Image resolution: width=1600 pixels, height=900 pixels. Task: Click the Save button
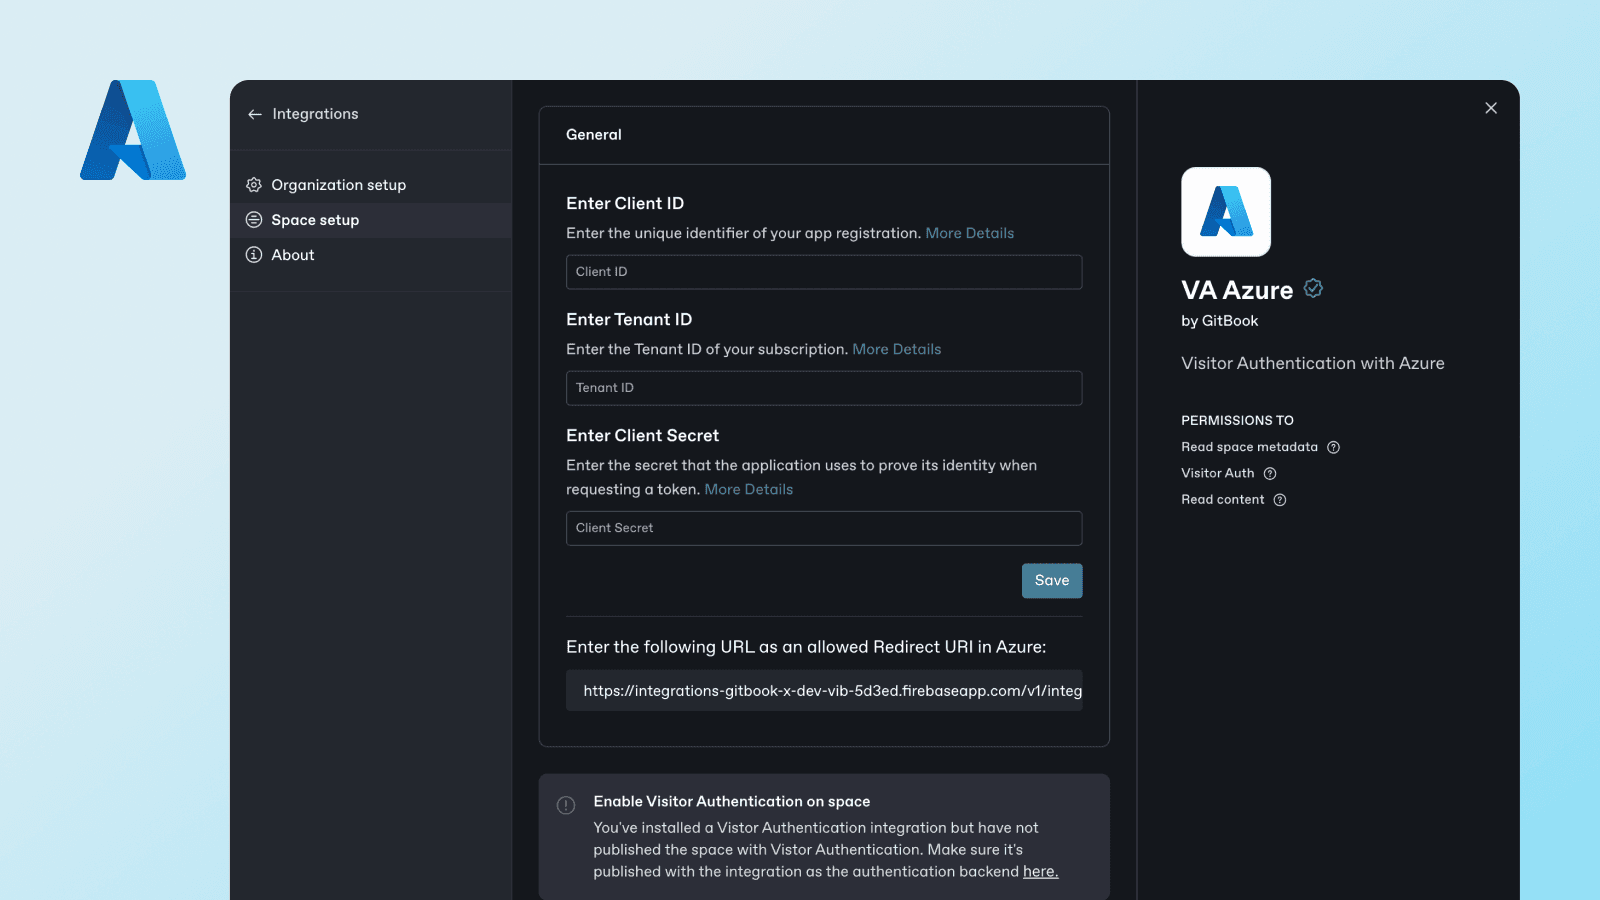[1052, 581]
